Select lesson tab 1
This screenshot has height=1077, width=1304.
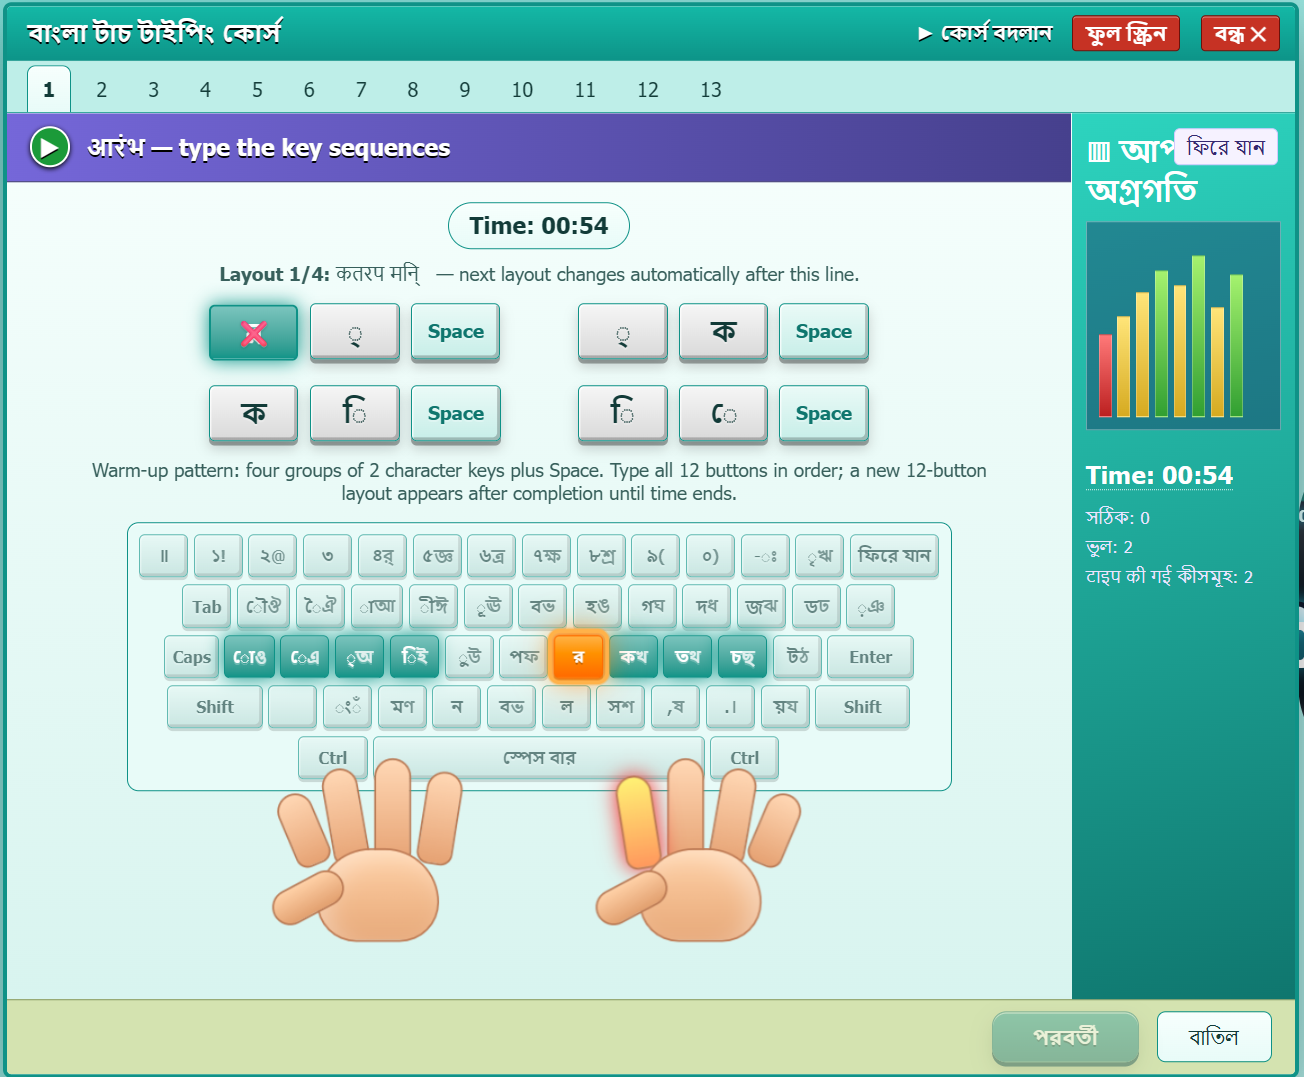tap(49, 90)
